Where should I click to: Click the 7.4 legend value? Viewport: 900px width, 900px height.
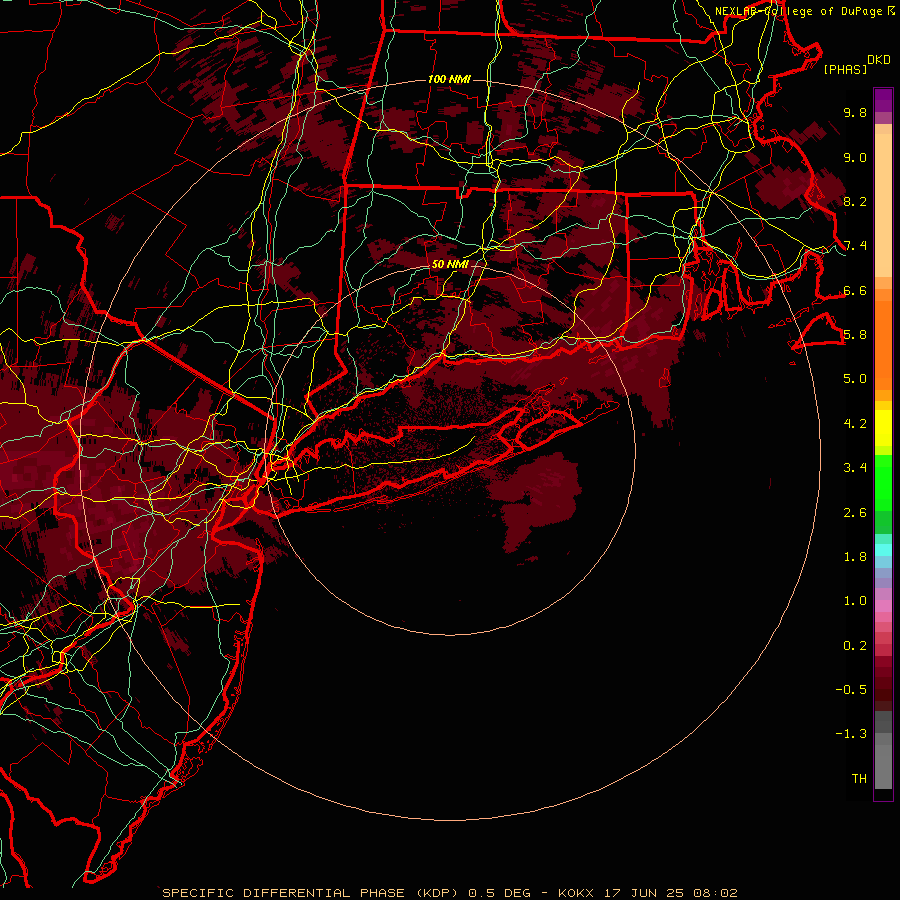coord(855,246)
